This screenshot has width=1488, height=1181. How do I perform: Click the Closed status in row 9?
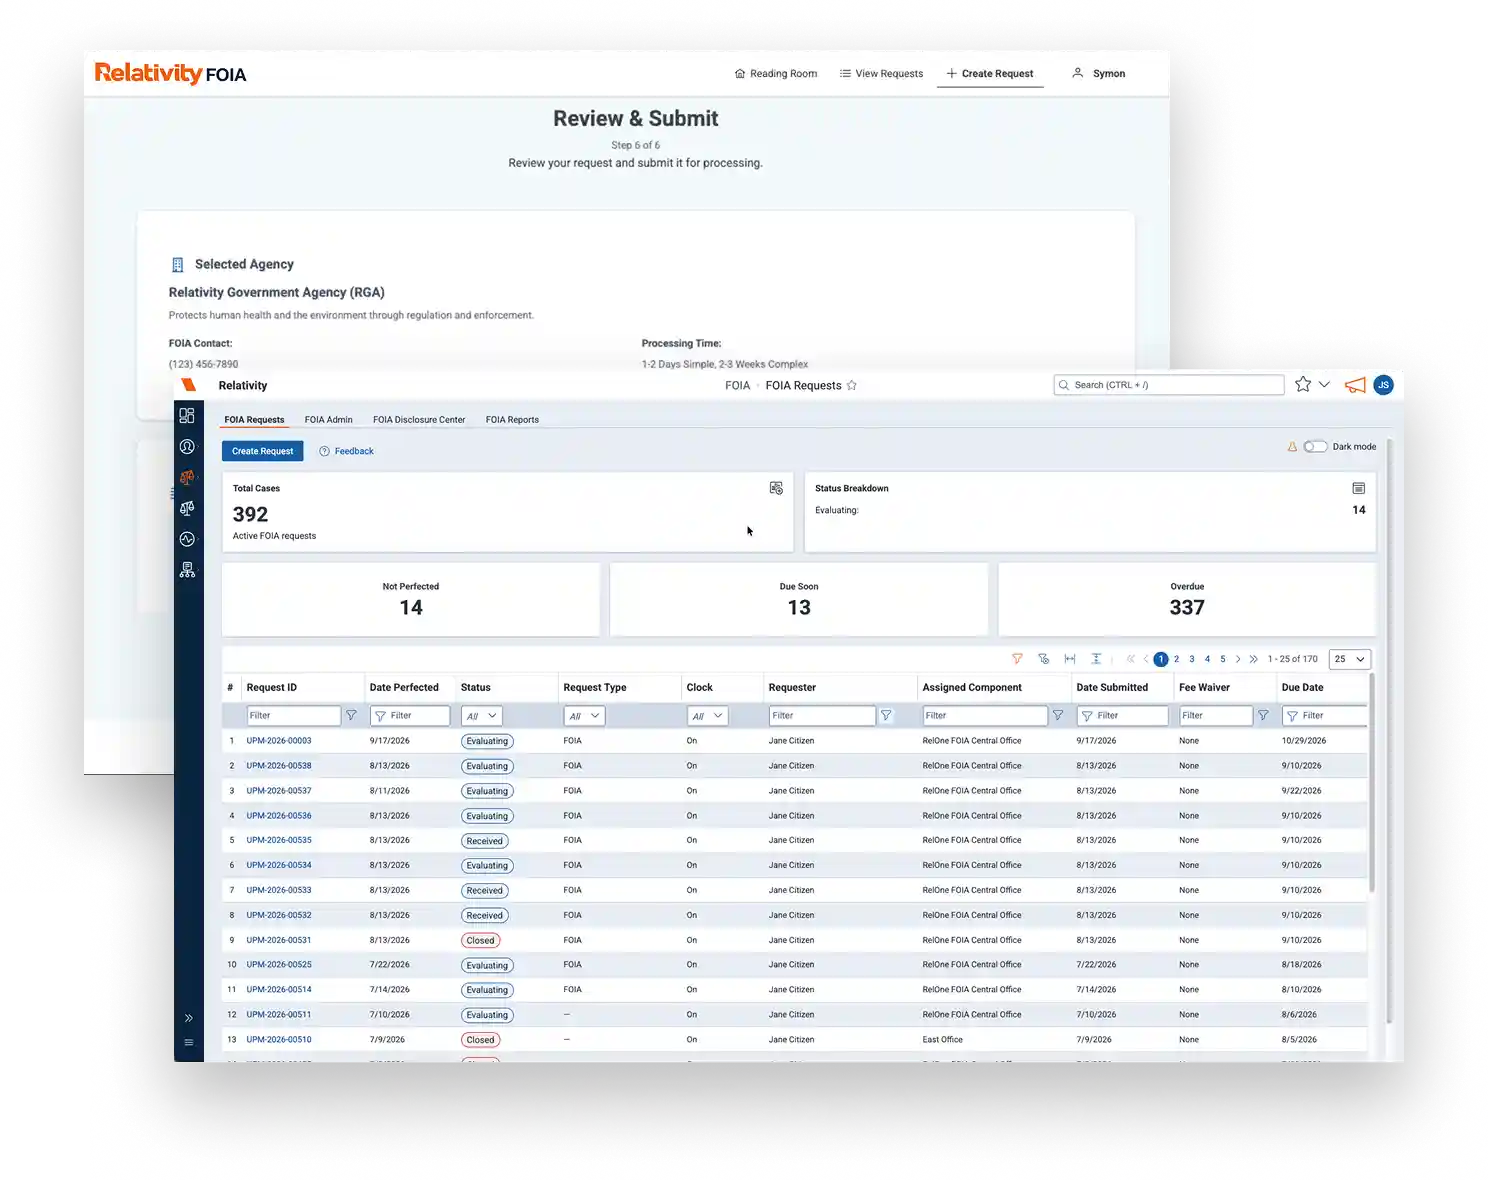tap(481, 940)
